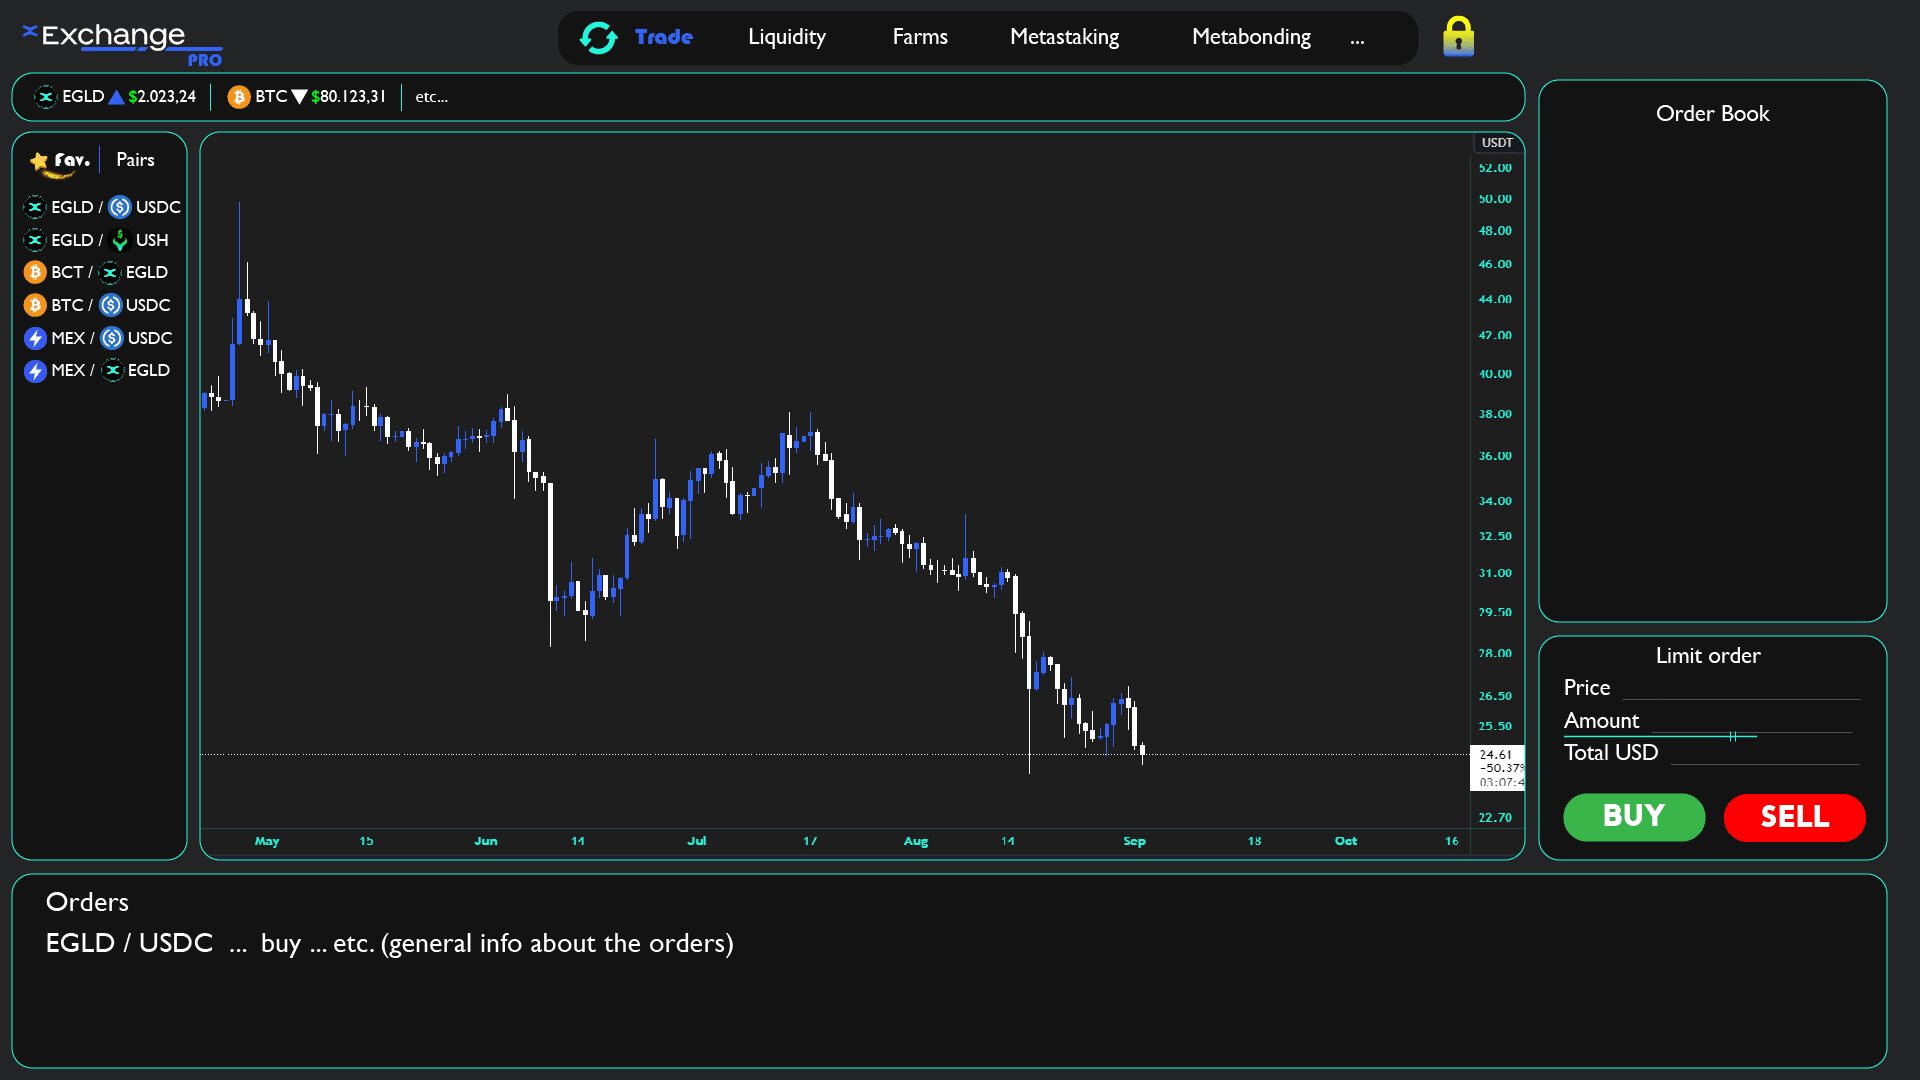Expand the ticker bar's etc... entry
Screen dimensions: 1920x1080
[x=431, y=97]
